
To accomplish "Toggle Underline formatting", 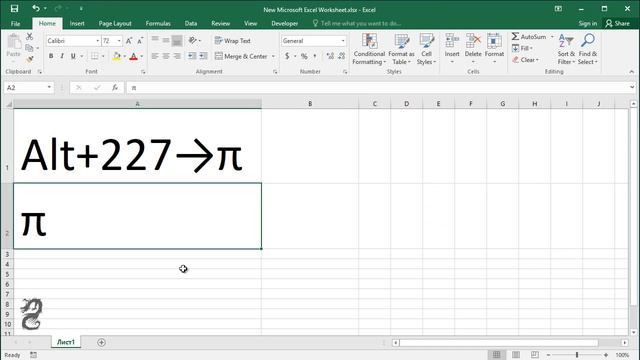I will [x=73, y=56].
